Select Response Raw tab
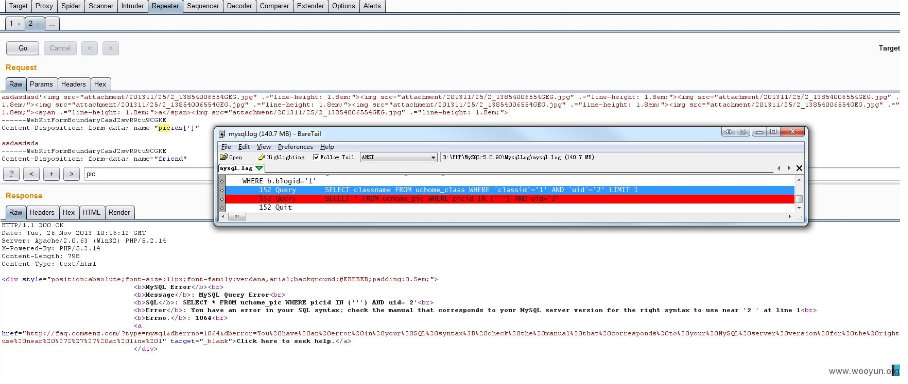 coord(16,213)
